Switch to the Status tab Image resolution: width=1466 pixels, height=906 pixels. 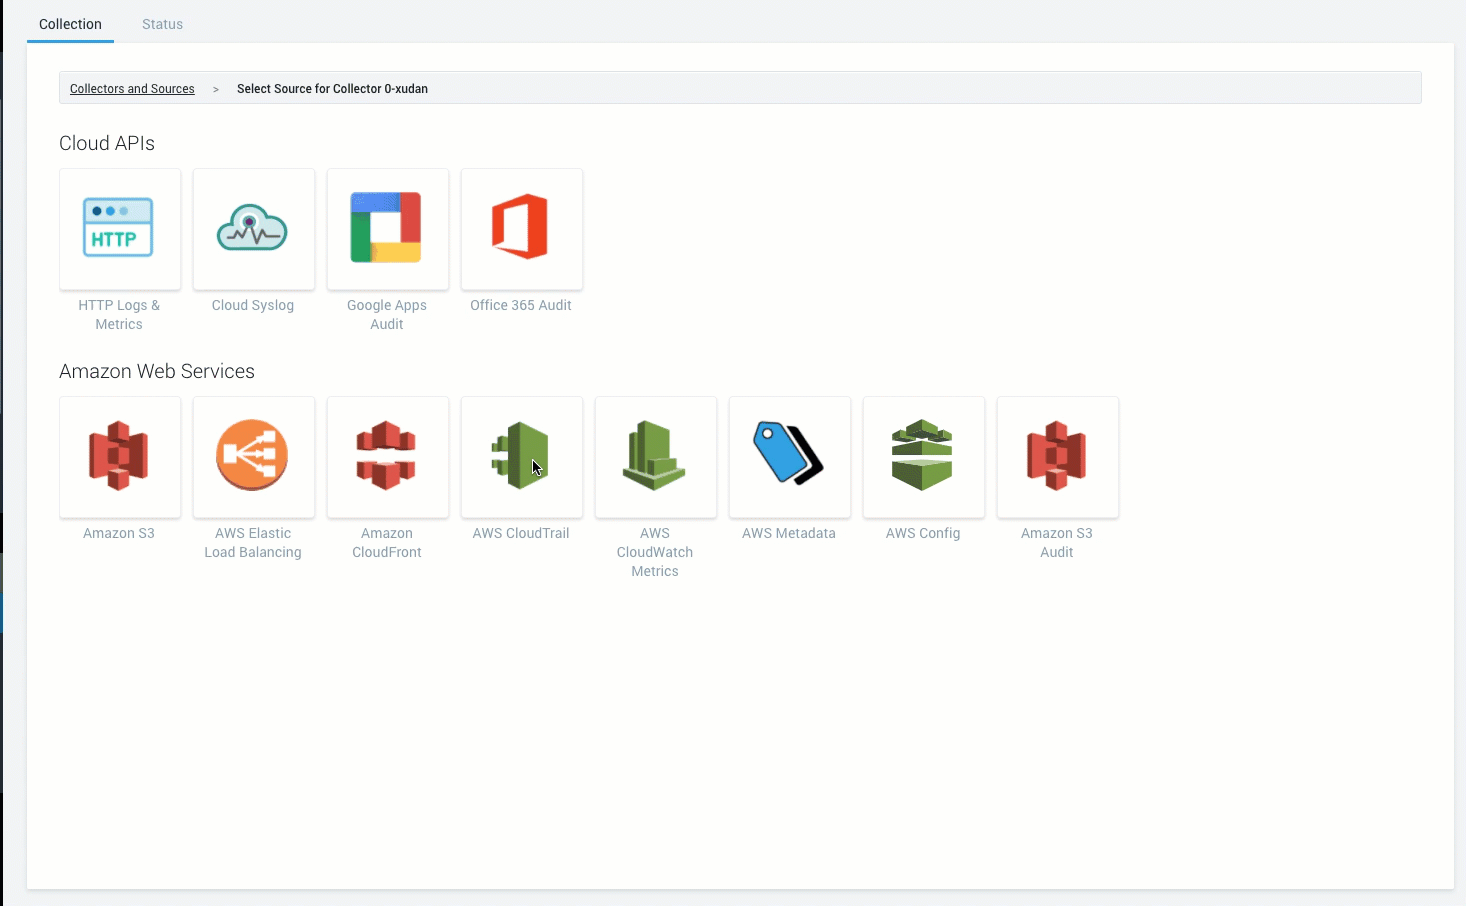(x=162, y=24)
